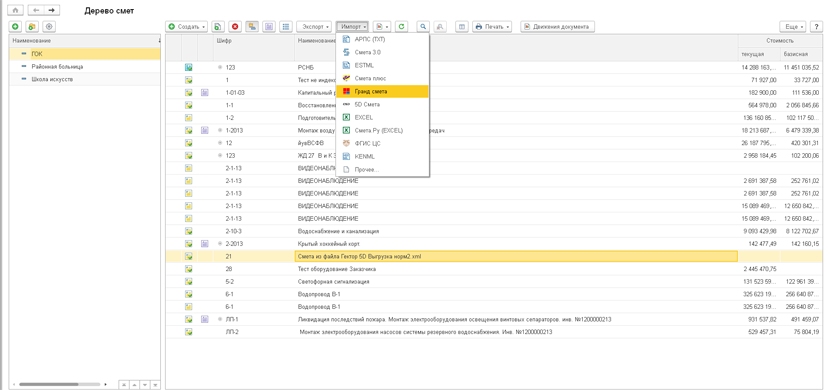Pick EXCEL in the import menu
This screenshot has height=390, width=830.
(382, 117)
